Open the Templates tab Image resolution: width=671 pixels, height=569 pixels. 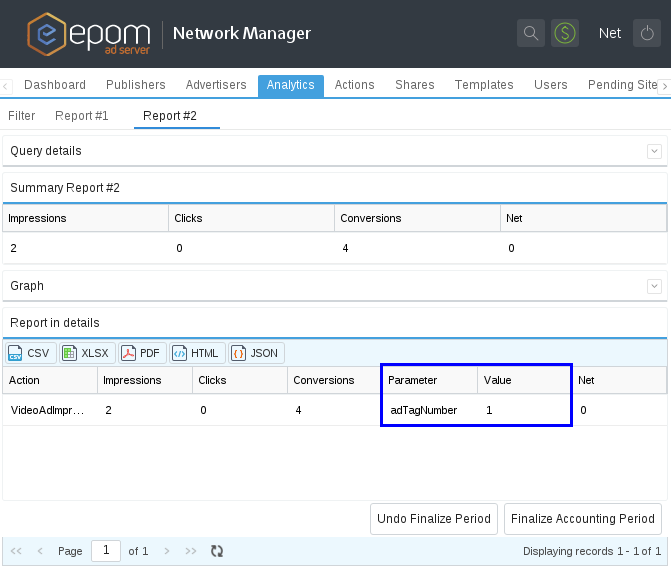coord(484,85)
